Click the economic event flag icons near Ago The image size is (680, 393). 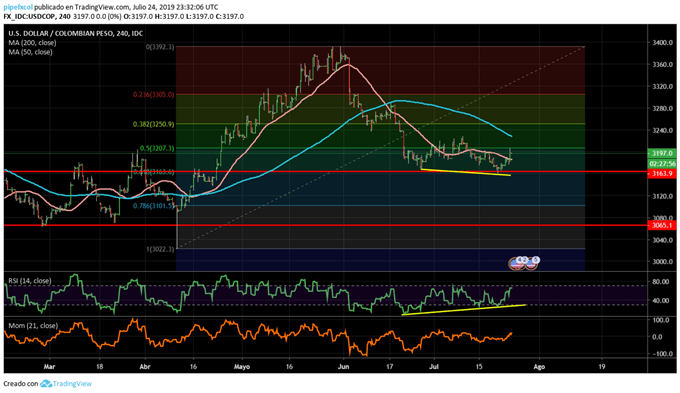coord(524,262)
